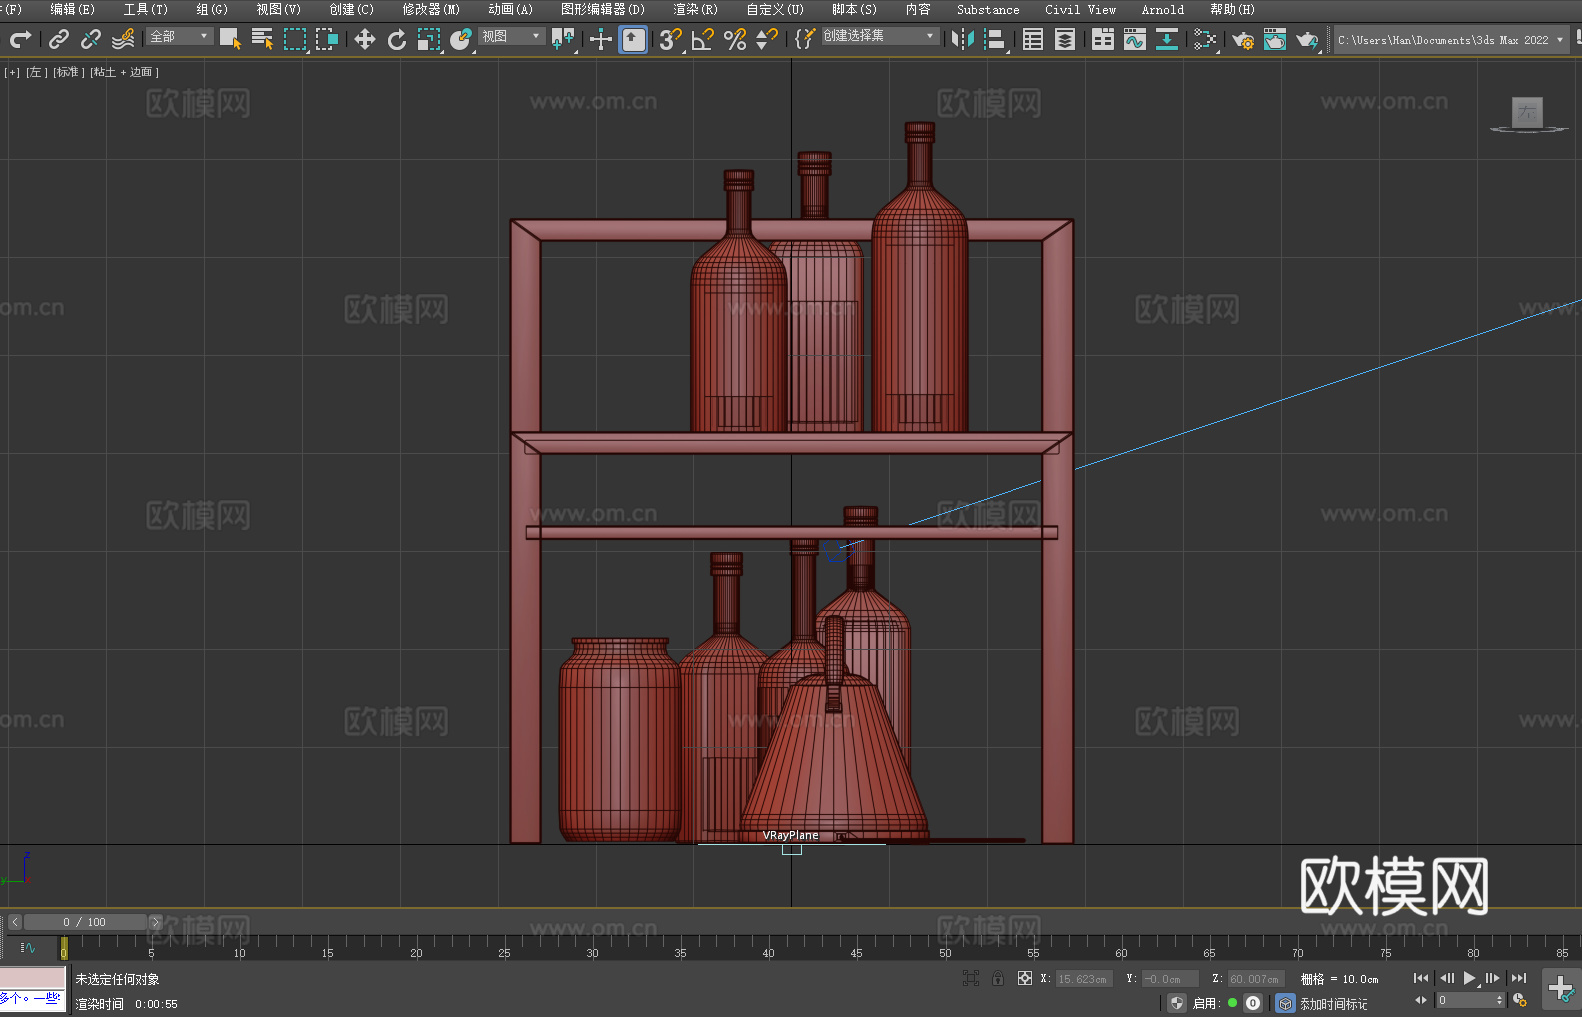1582x1017 pixels.
Task: Activate Select and Scale tool
Action: [429, 39]
